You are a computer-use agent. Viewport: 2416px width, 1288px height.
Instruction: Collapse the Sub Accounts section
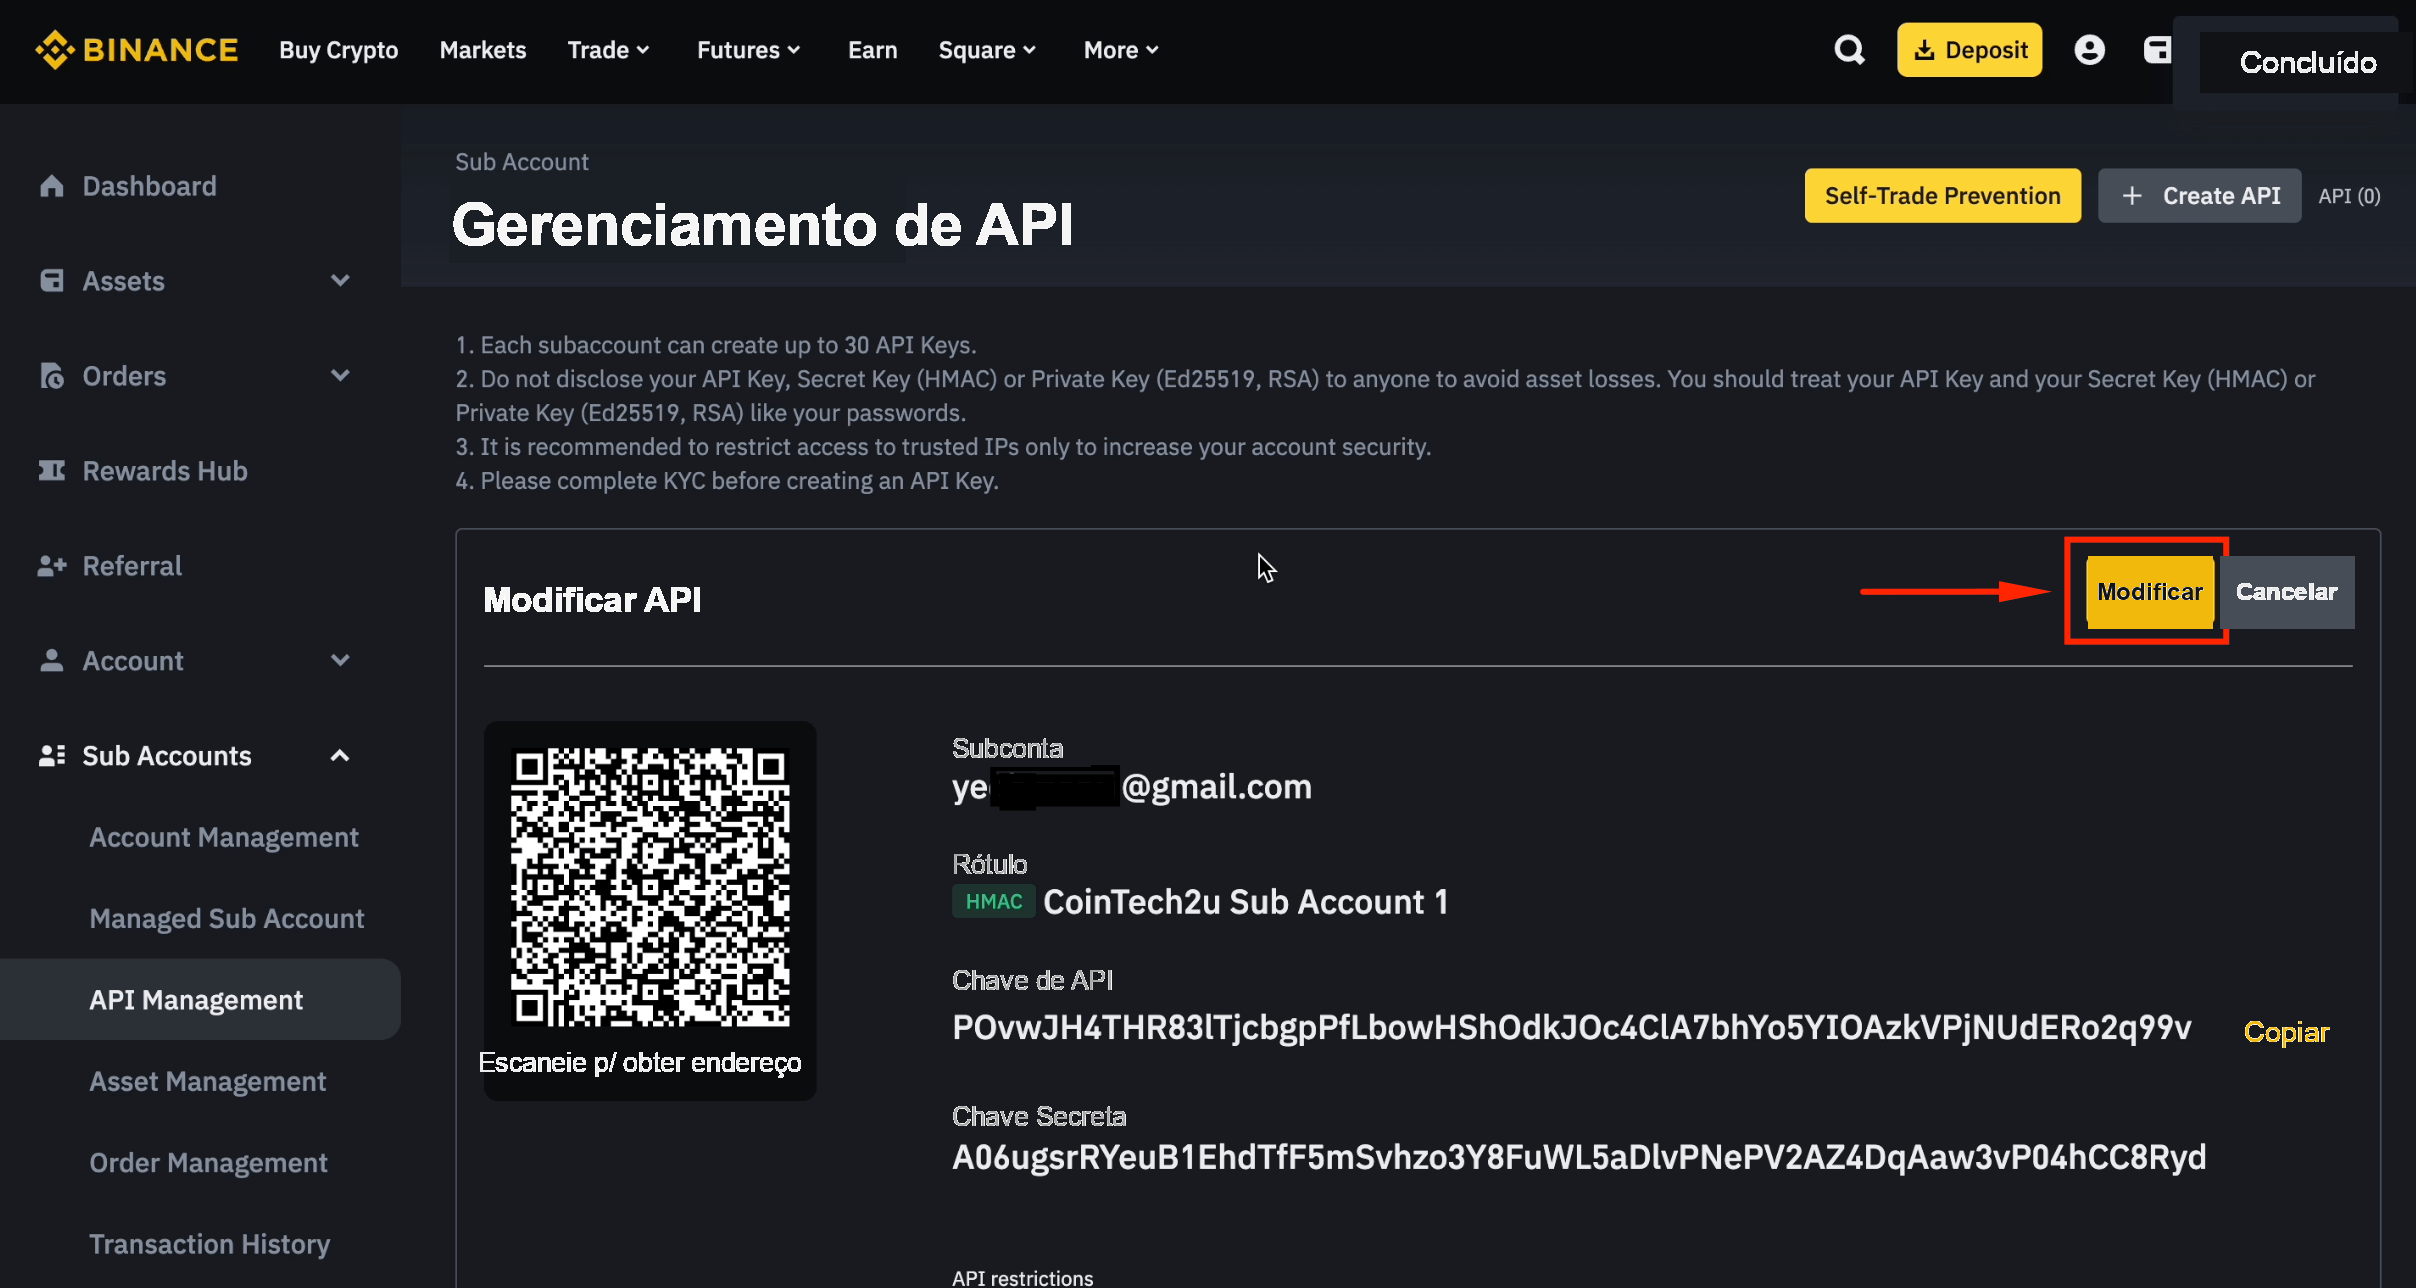click(x=340, y=756)
